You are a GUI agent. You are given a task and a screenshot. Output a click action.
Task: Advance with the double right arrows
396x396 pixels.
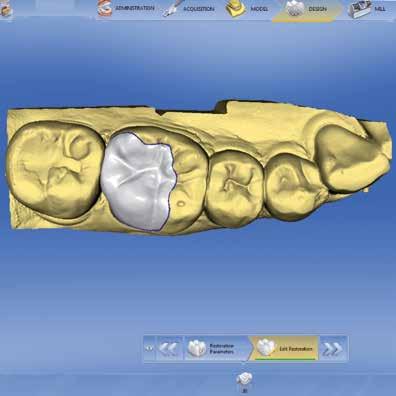tap(333, 349)
